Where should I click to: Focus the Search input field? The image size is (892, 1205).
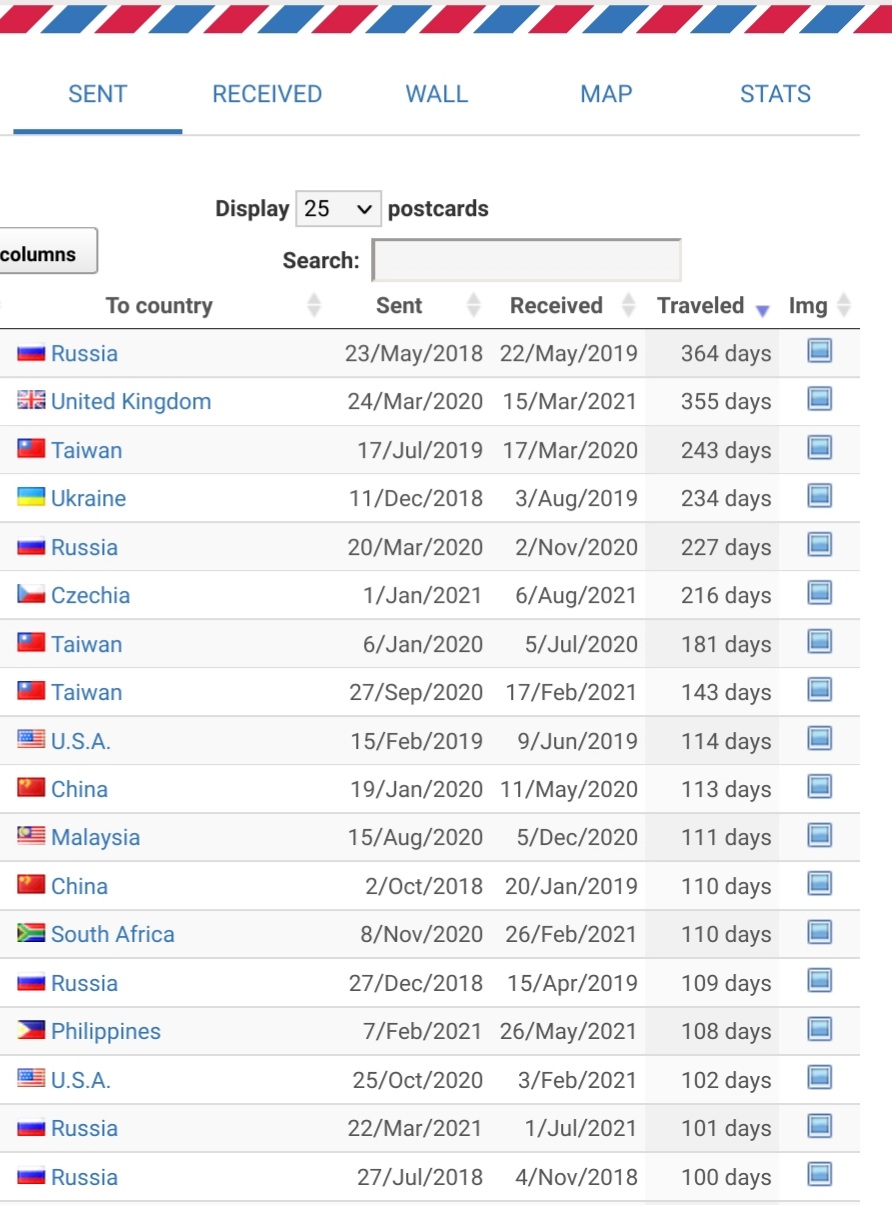527,260
